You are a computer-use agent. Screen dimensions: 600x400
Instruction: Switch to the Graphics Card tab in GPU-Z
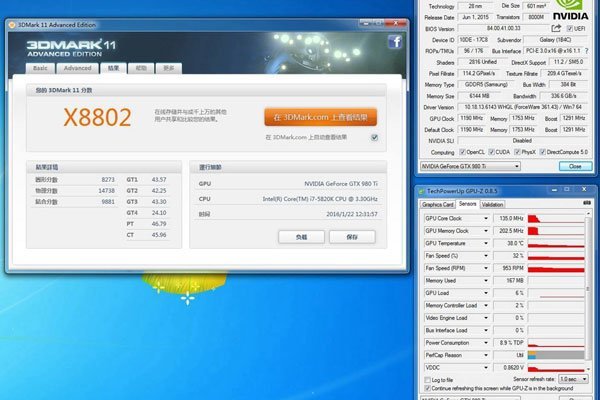pos(437,204)
